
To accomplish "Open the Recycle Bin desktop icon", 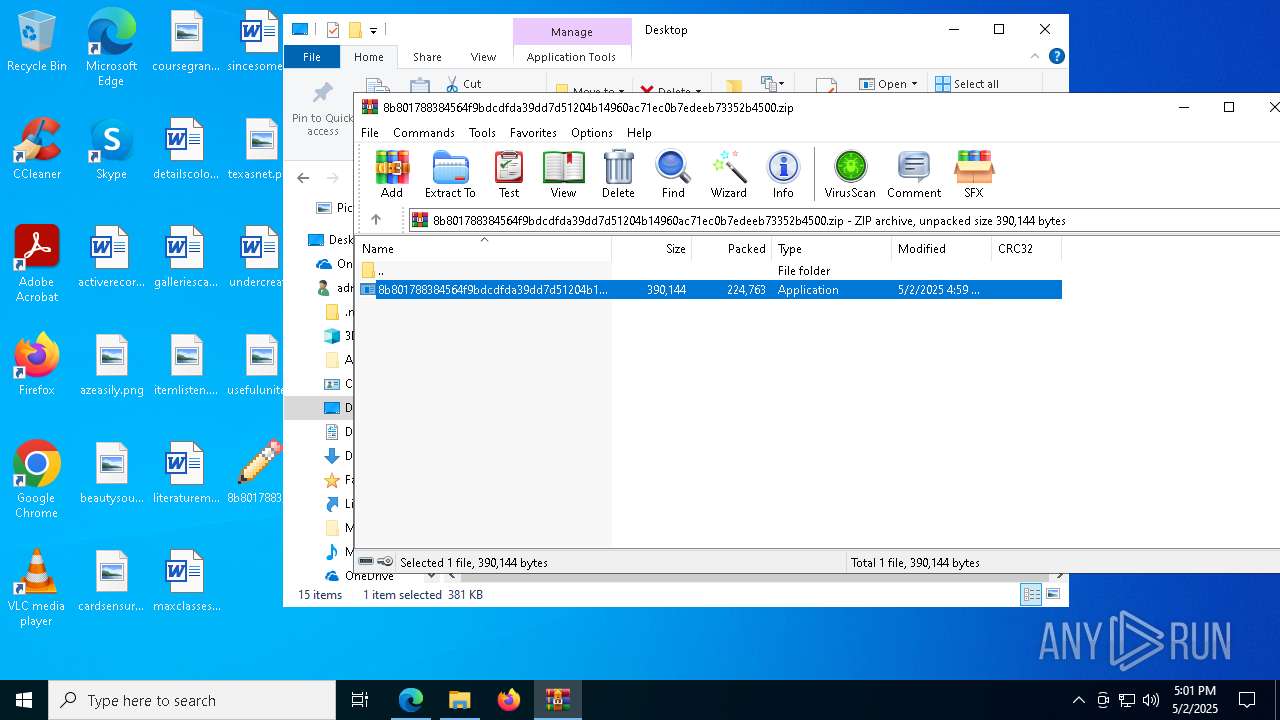I will tap(37, 42).
